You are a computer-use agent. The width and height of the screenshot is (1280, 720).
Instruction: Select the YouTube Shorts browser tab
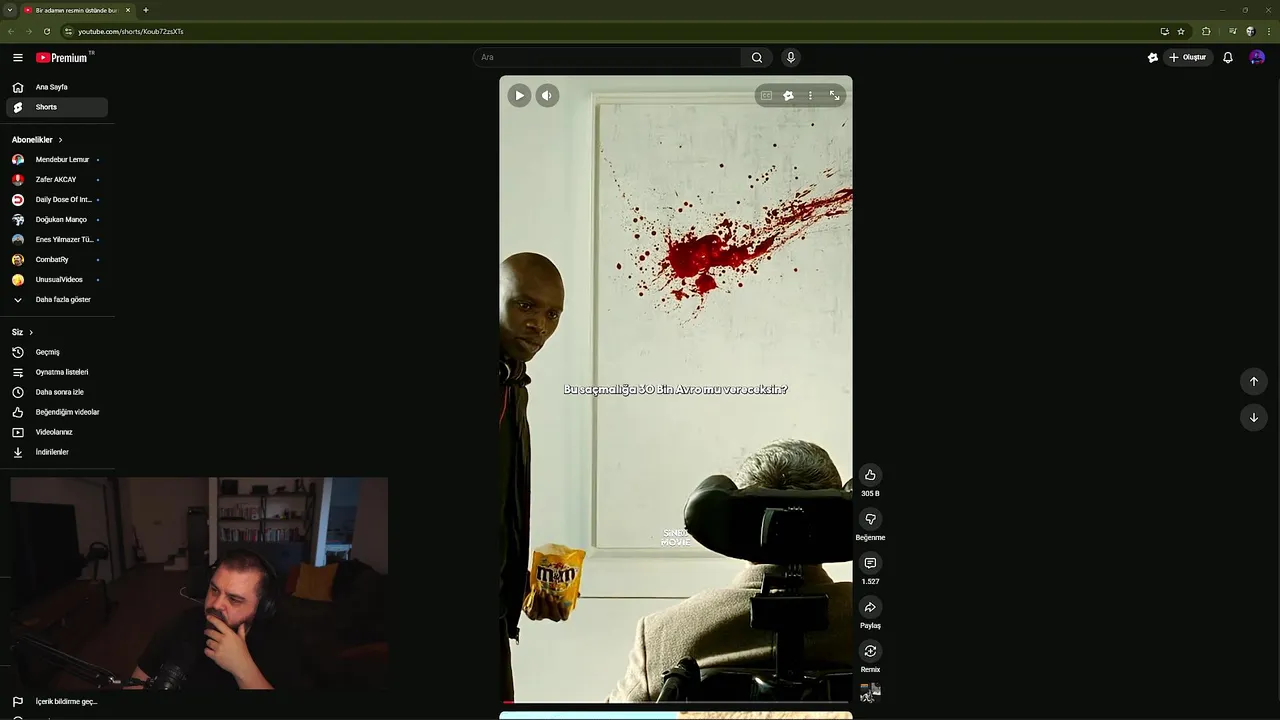76,10
